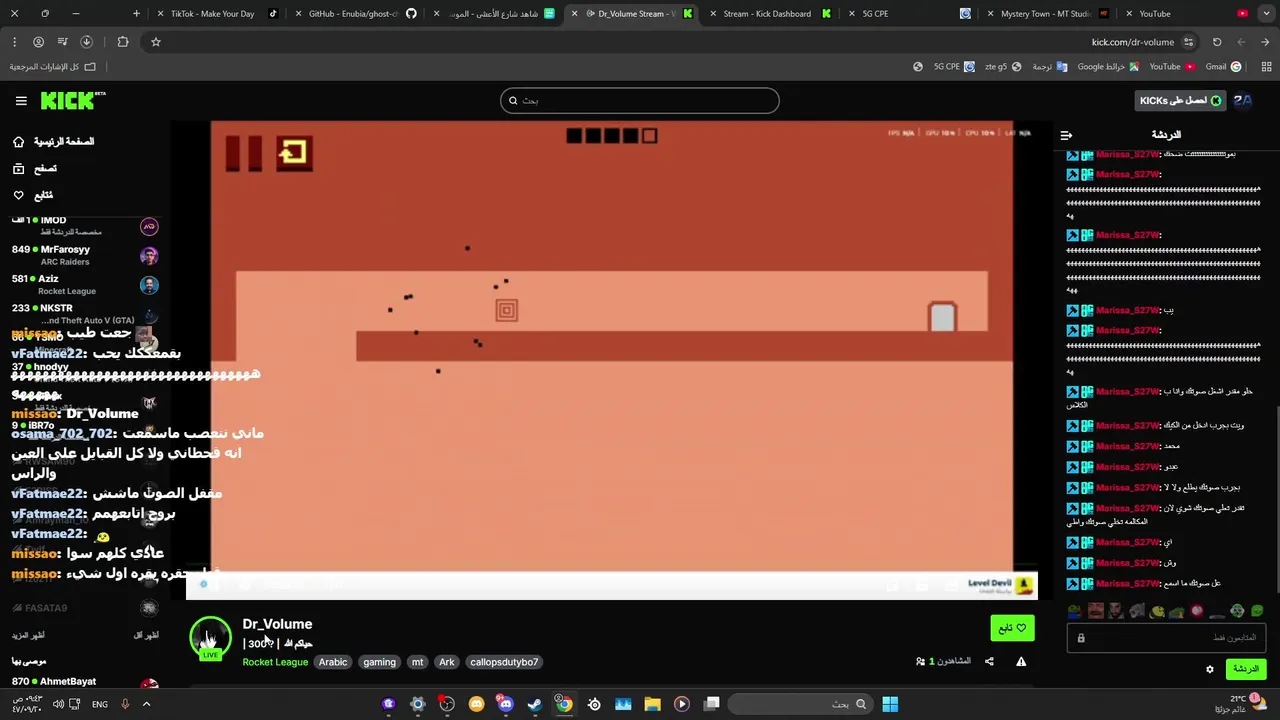Open Aziz Rocket League channel in sidebar
This screenshot has height=720, width=1280.
85,285
